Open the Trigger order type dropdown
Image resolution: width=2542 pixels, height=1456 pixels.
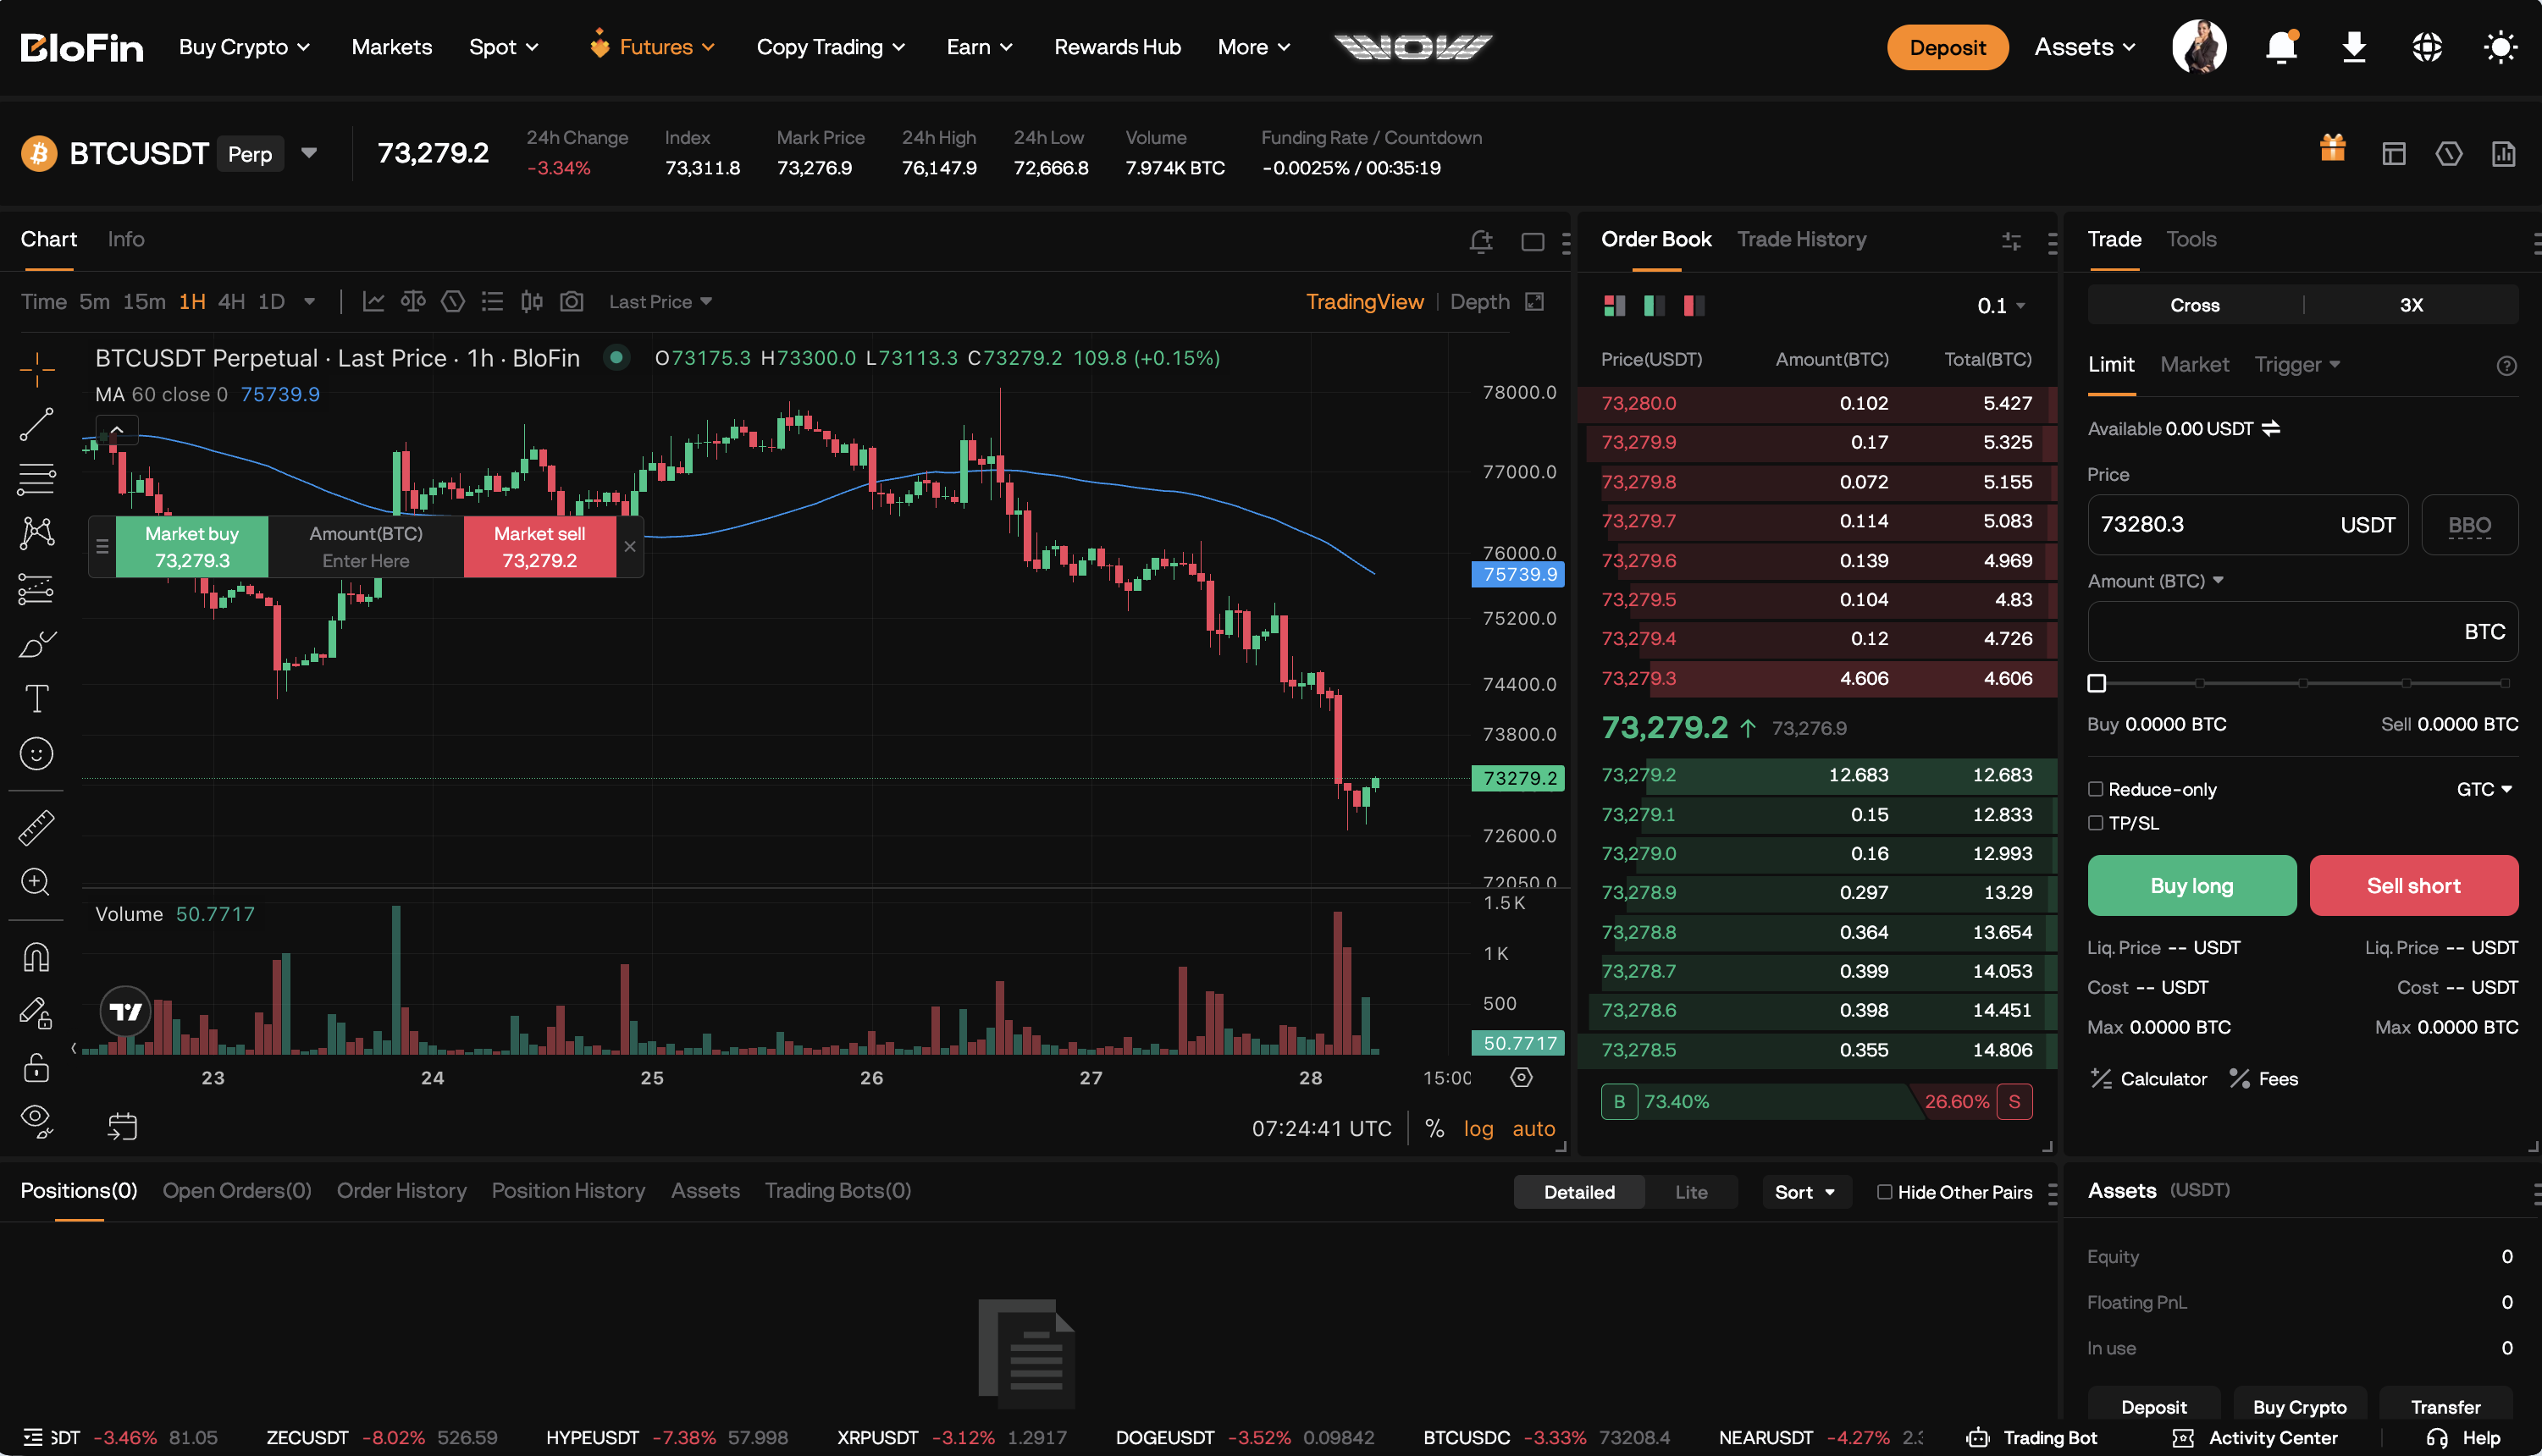coord(2297,364)
